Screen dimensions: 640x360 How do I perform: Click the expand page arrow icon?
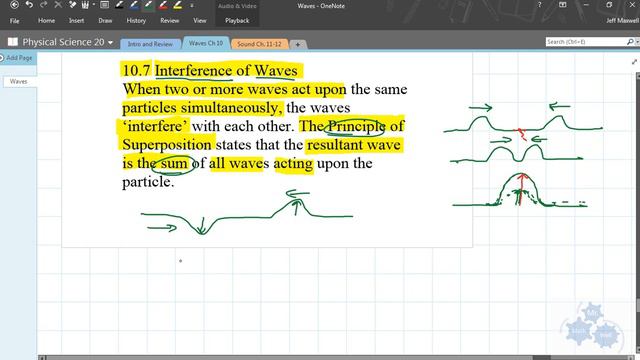pos(634,62)
